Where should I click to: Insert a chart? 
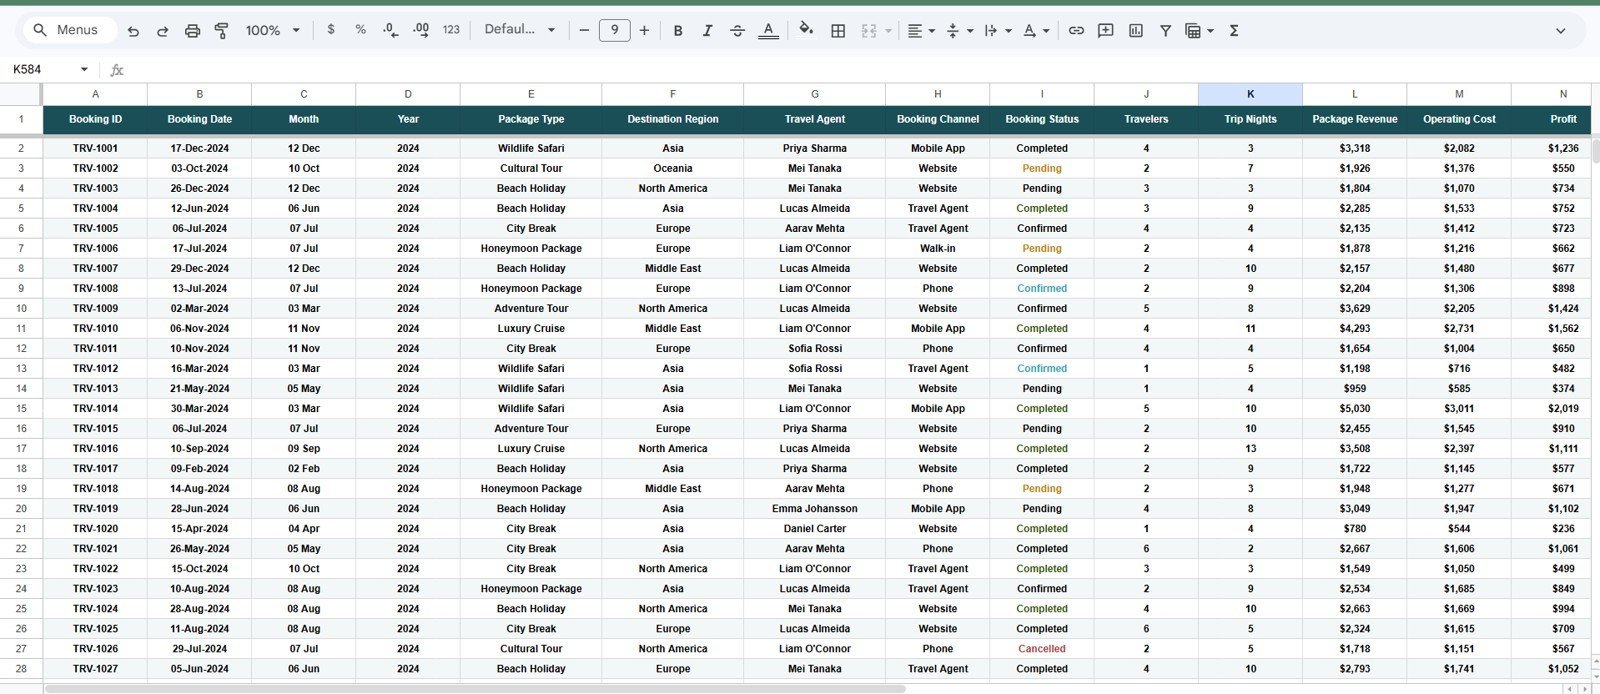click(1136, 31)
